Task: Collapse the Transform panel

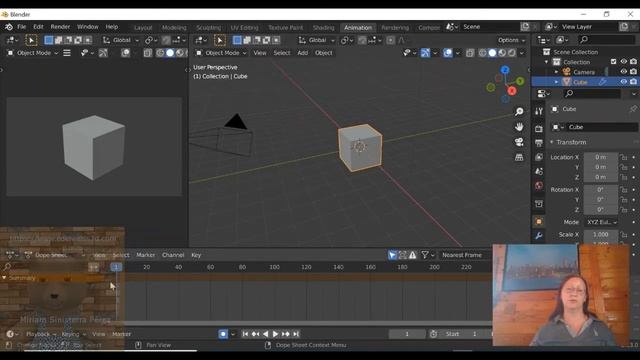Action: tap(552, 142)
